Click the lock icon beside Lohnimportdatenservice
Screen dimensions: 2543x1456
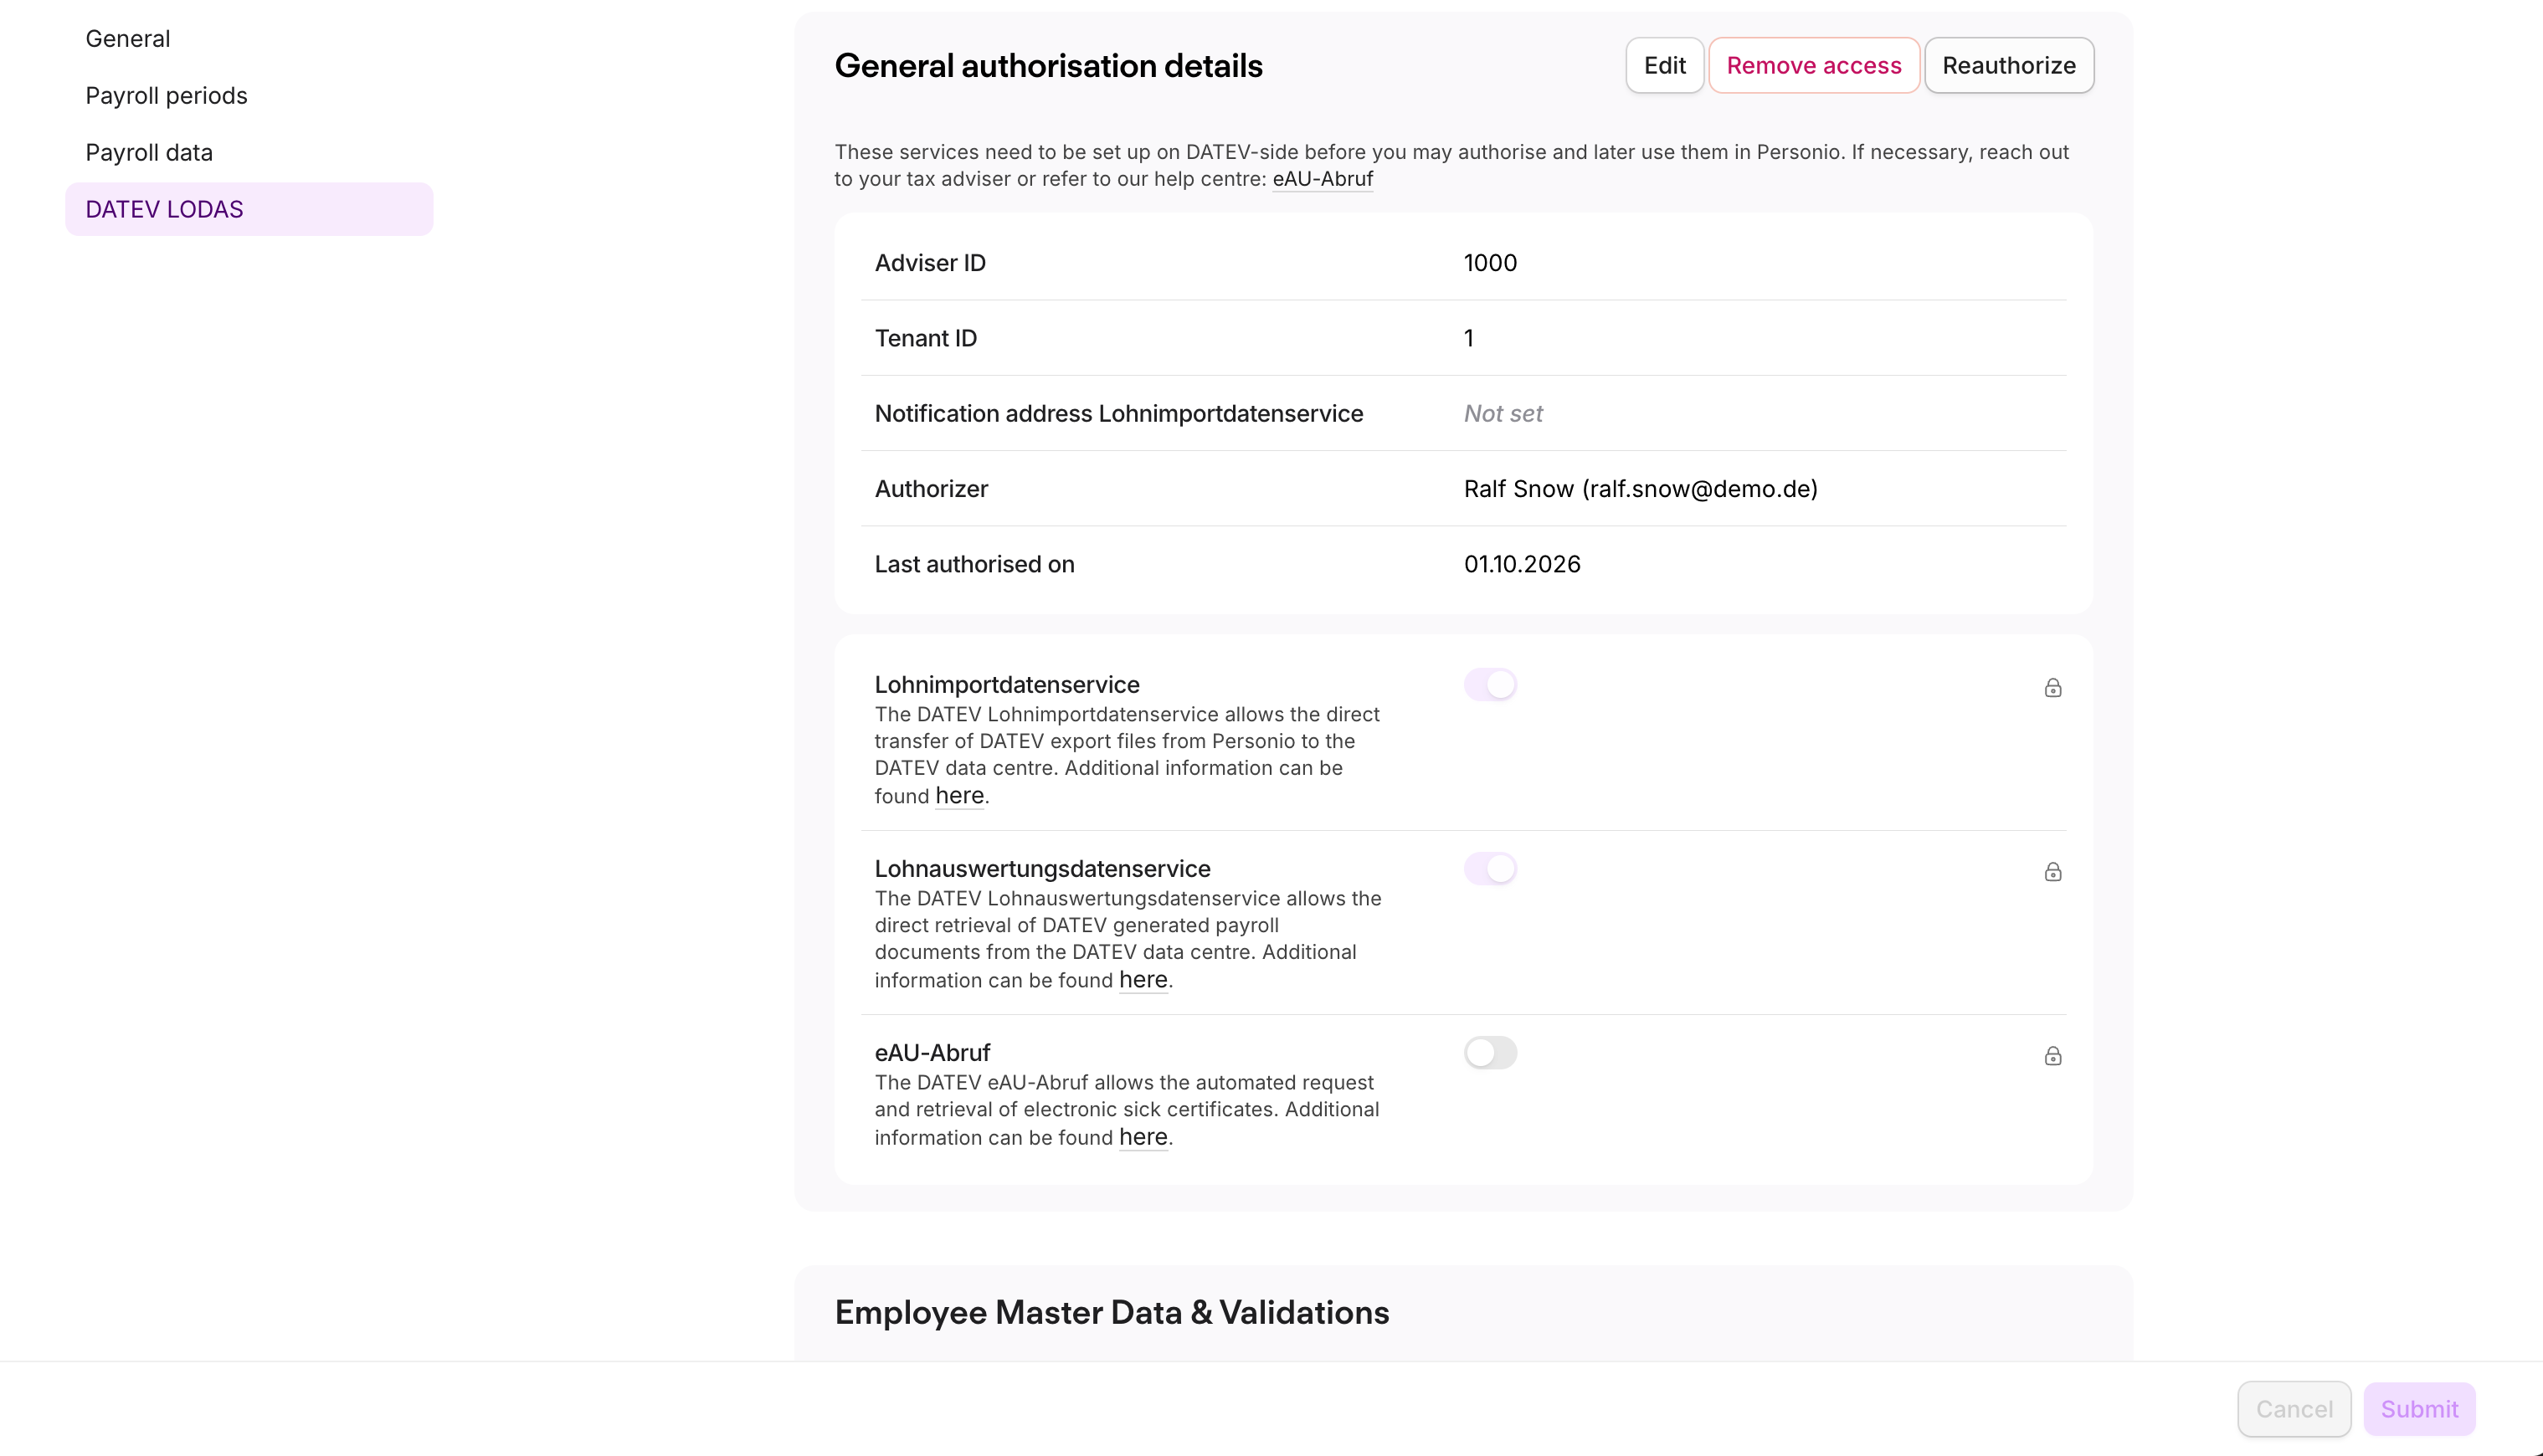2052,688
